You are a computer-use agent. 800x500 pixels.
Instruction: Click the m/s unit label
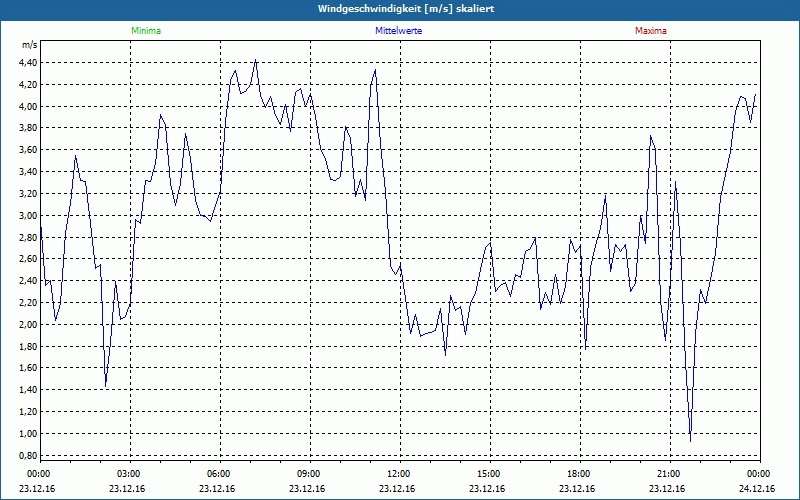pos(30,45)
